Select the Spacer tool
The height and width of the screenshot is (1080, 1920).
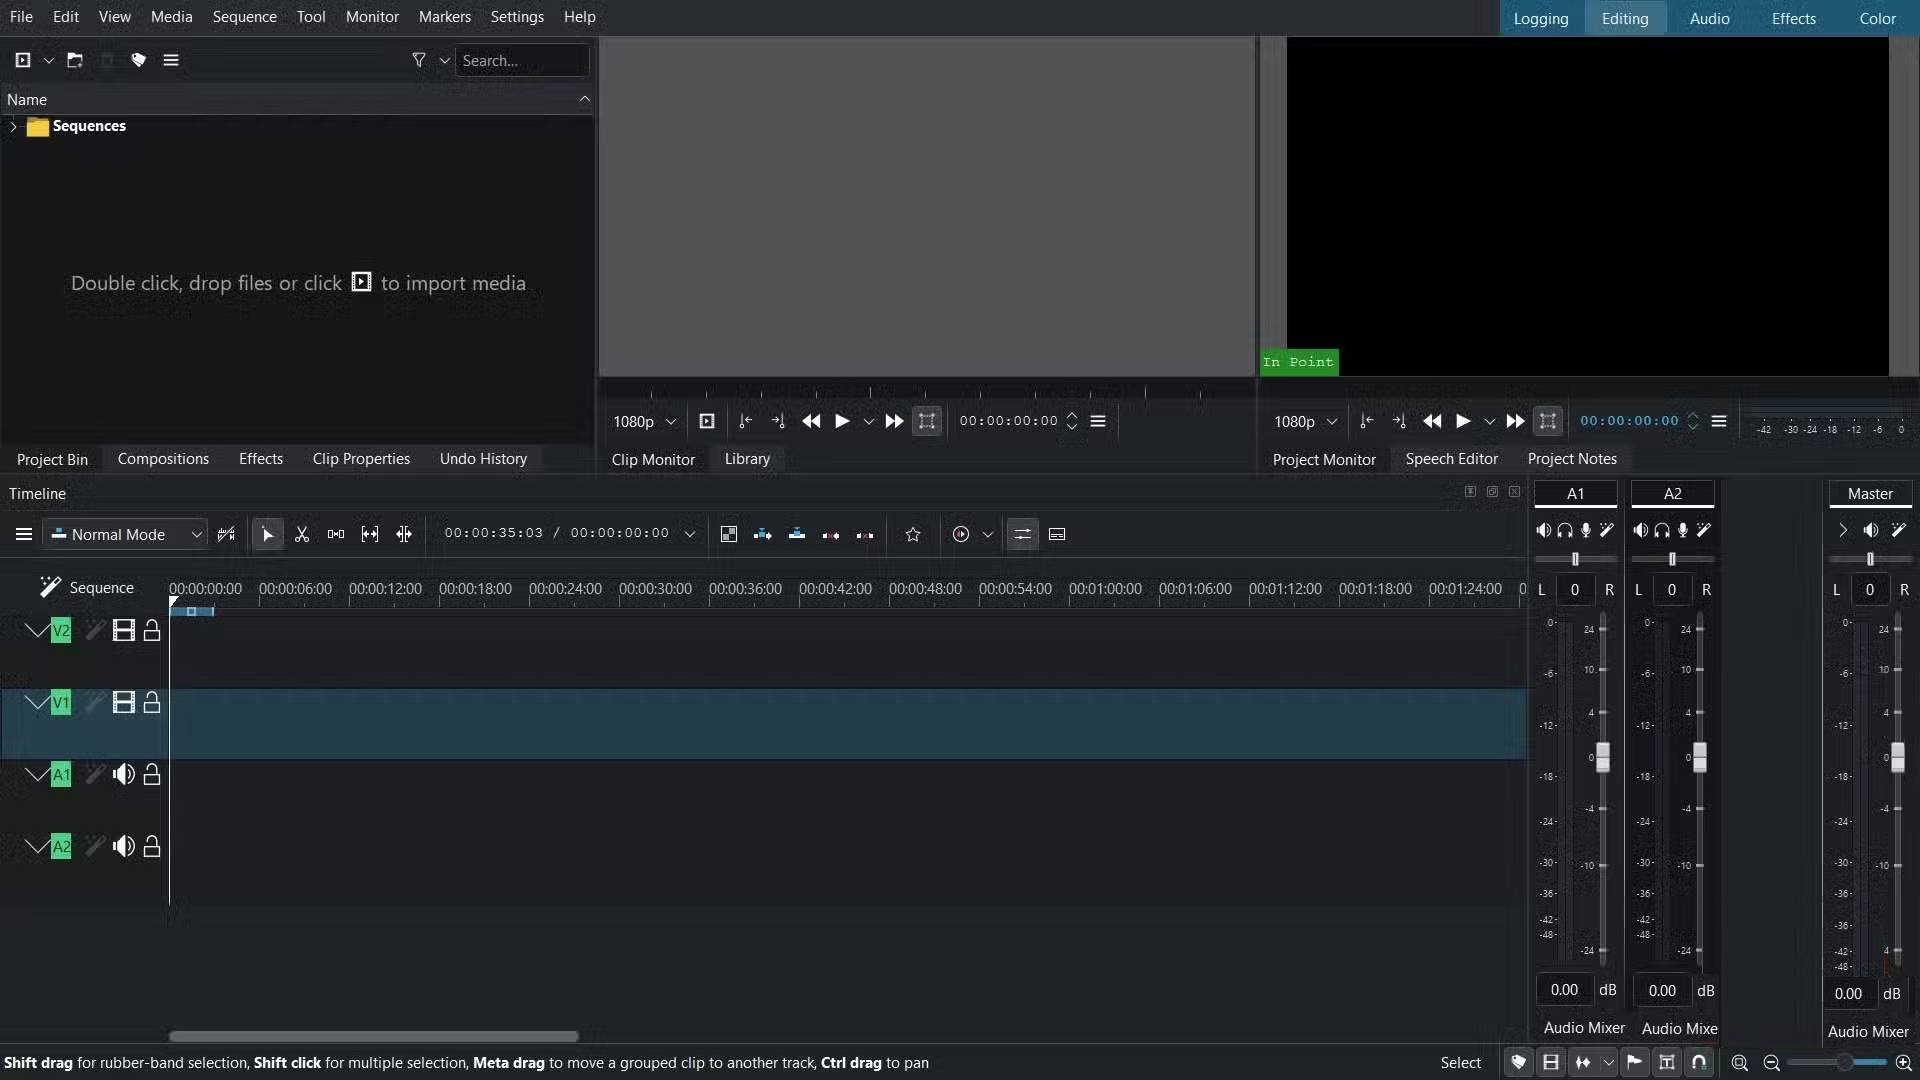336,535
